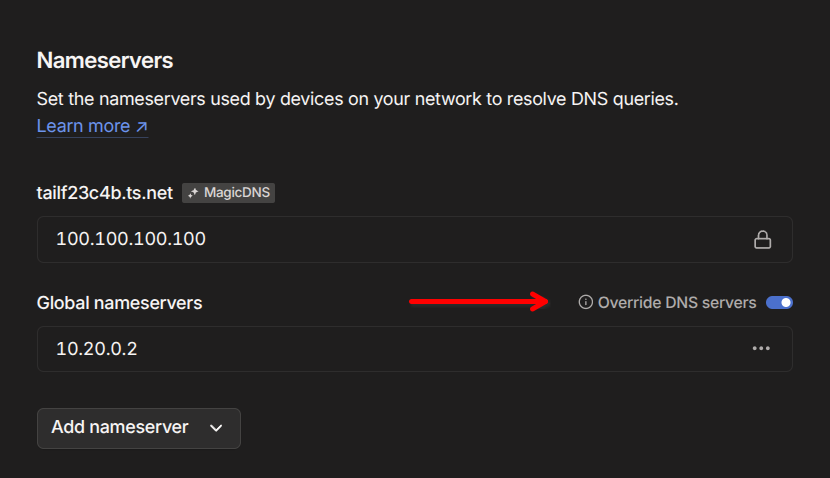
Task: Open the Learn more link
Action: [83, 126]
